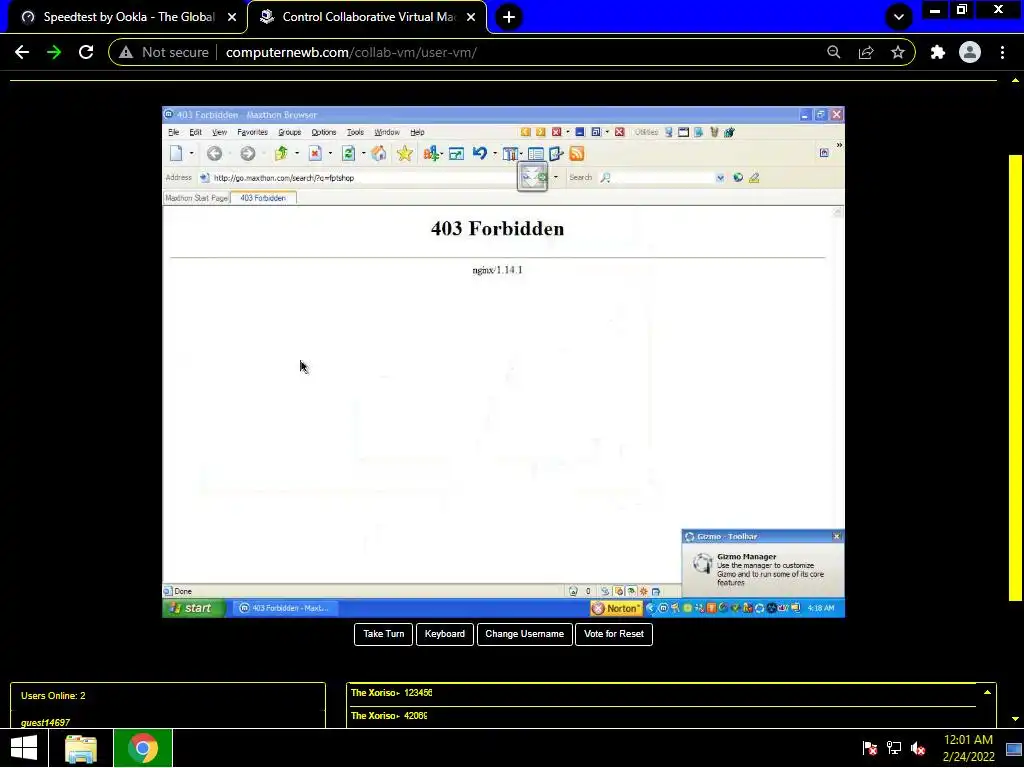Screen dimensions: 1024x768
Task: Open the Groups menu in Maxthon
Action: click(x=289, y=132)
